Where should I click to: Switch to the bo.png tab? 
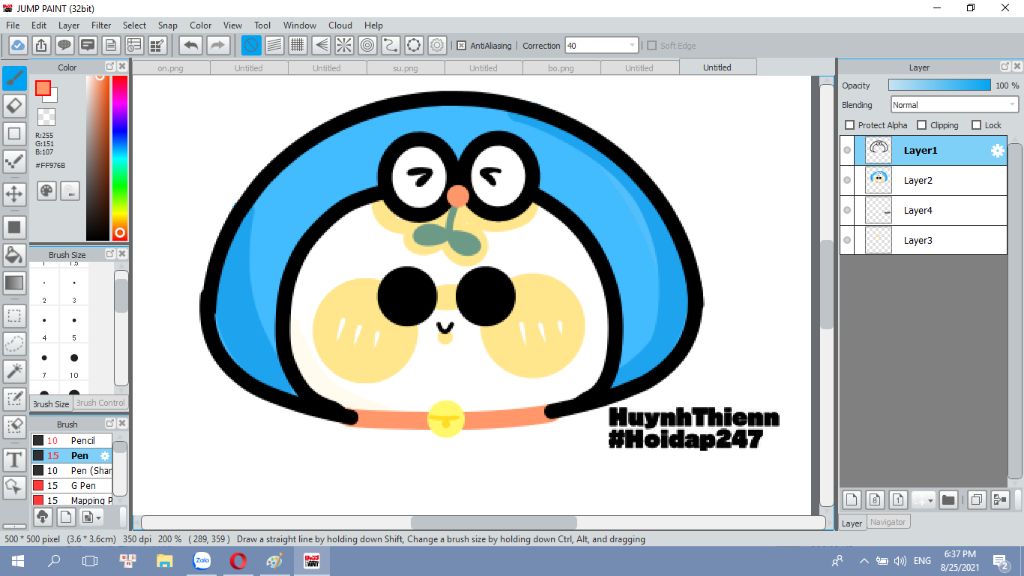[561, 68]
